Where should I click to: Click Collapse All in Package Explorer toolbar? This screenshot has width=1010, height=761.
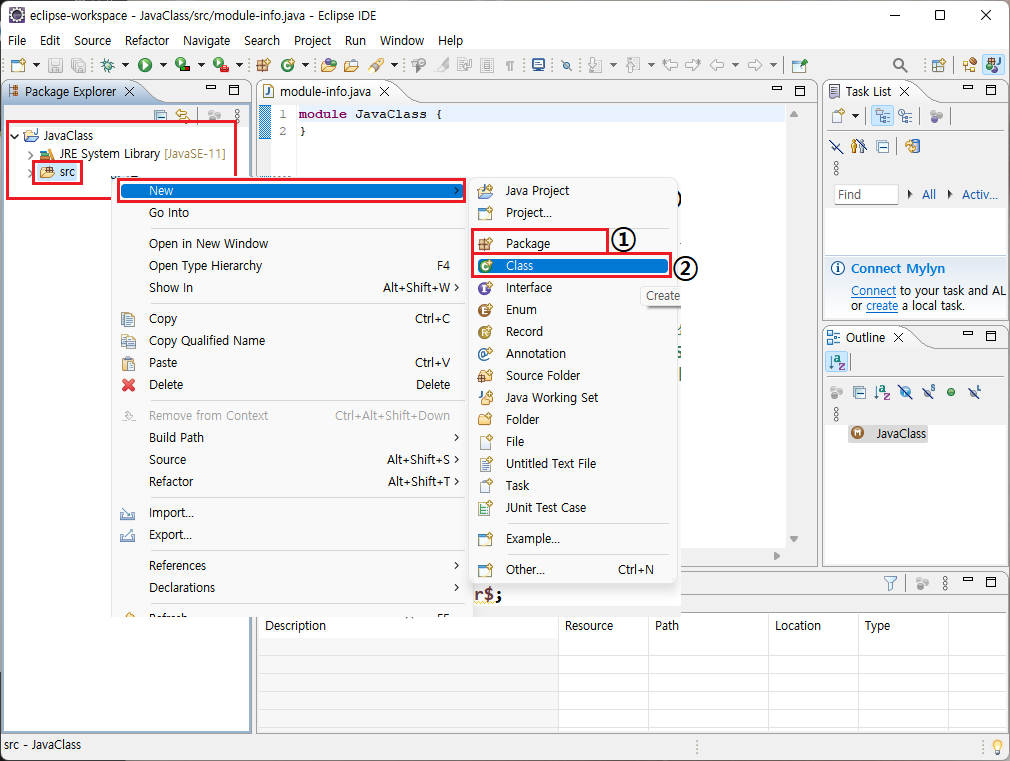(160, 115)
